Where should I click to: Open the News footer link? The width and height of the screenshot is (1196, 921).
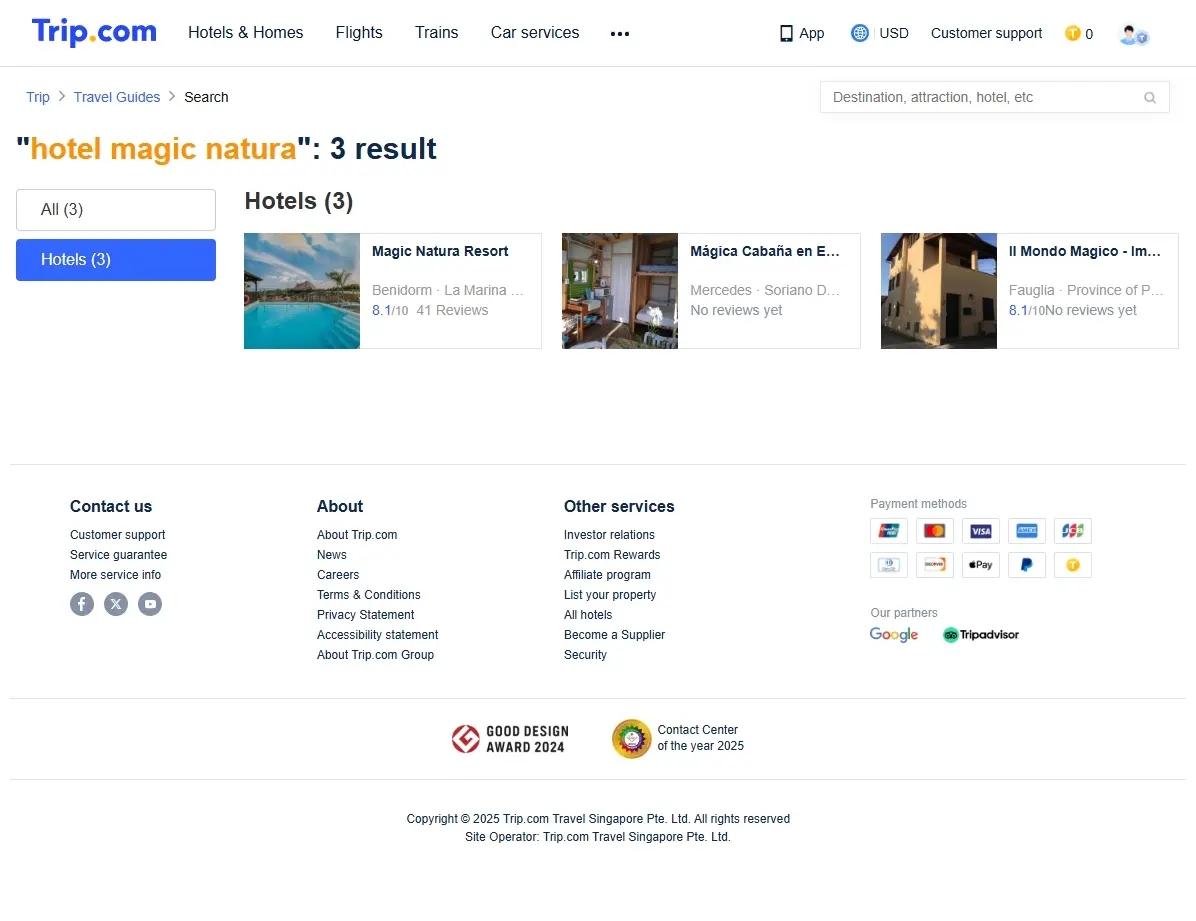coord(332,555)
